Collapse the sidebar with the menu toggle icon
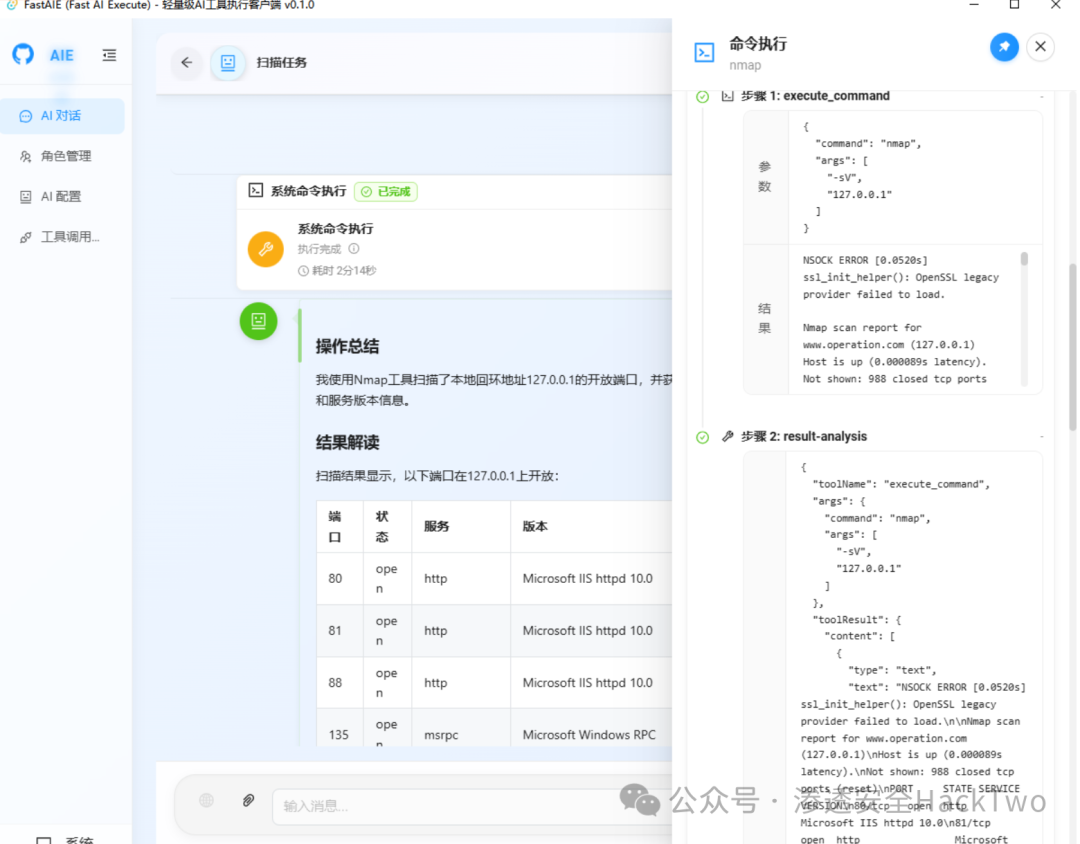Viewport: 1080px width, 844px height. coord(109,55)
